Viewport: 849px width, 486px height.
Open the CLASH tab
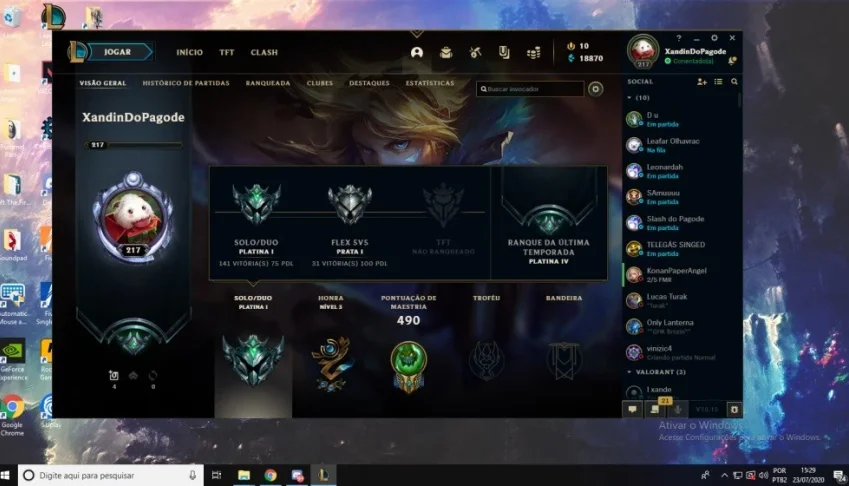pos(264,52)
